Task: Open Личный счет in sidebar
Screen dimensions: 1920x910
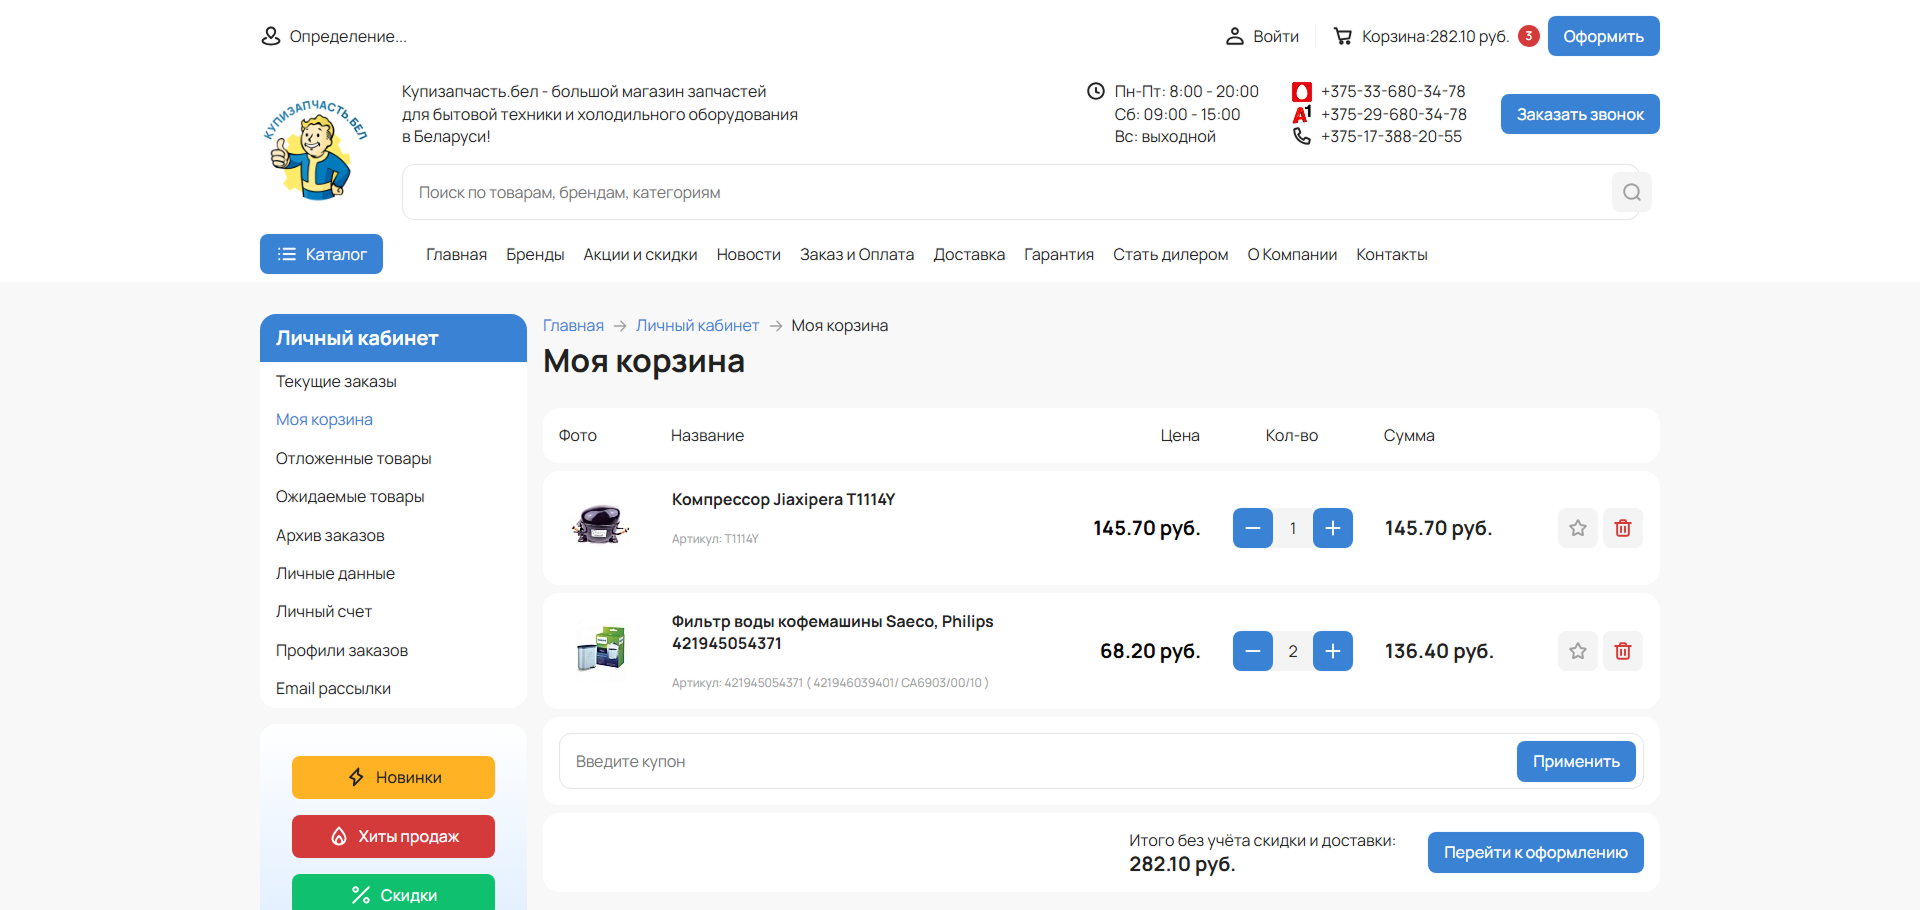Action: pos(324,611)
